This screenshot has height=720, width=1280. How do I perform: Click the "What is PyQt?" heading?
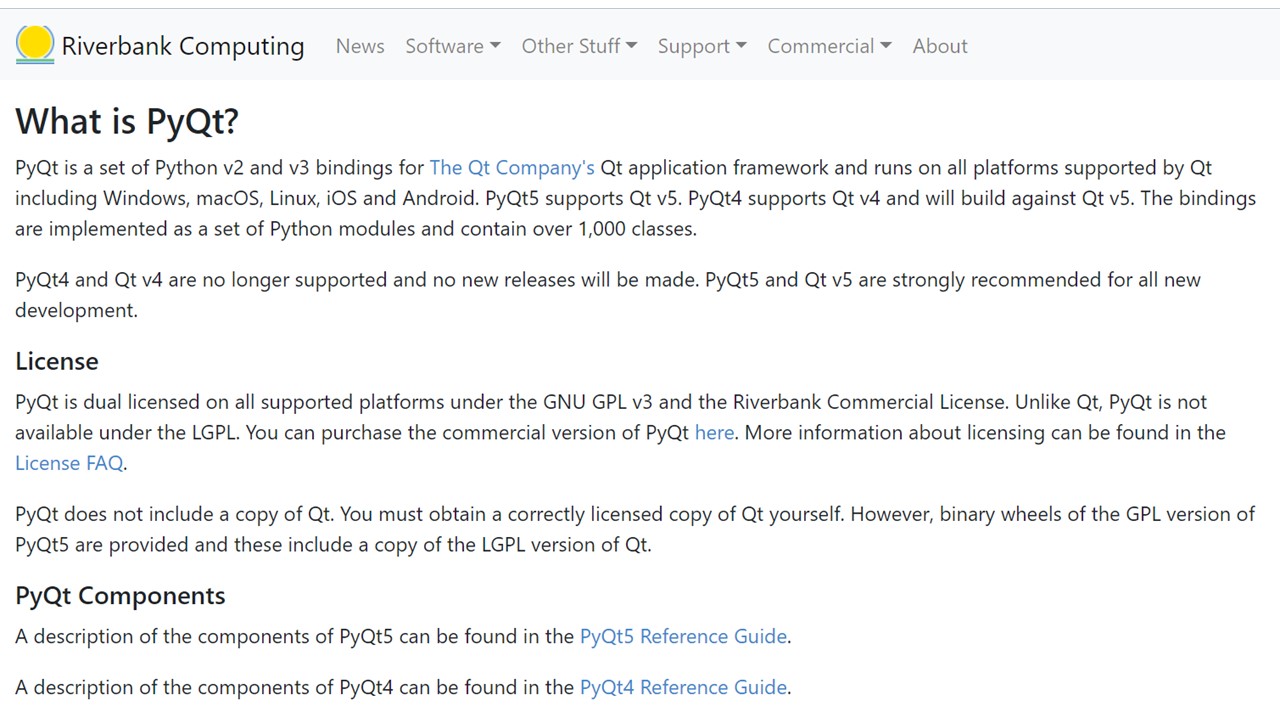127,121
